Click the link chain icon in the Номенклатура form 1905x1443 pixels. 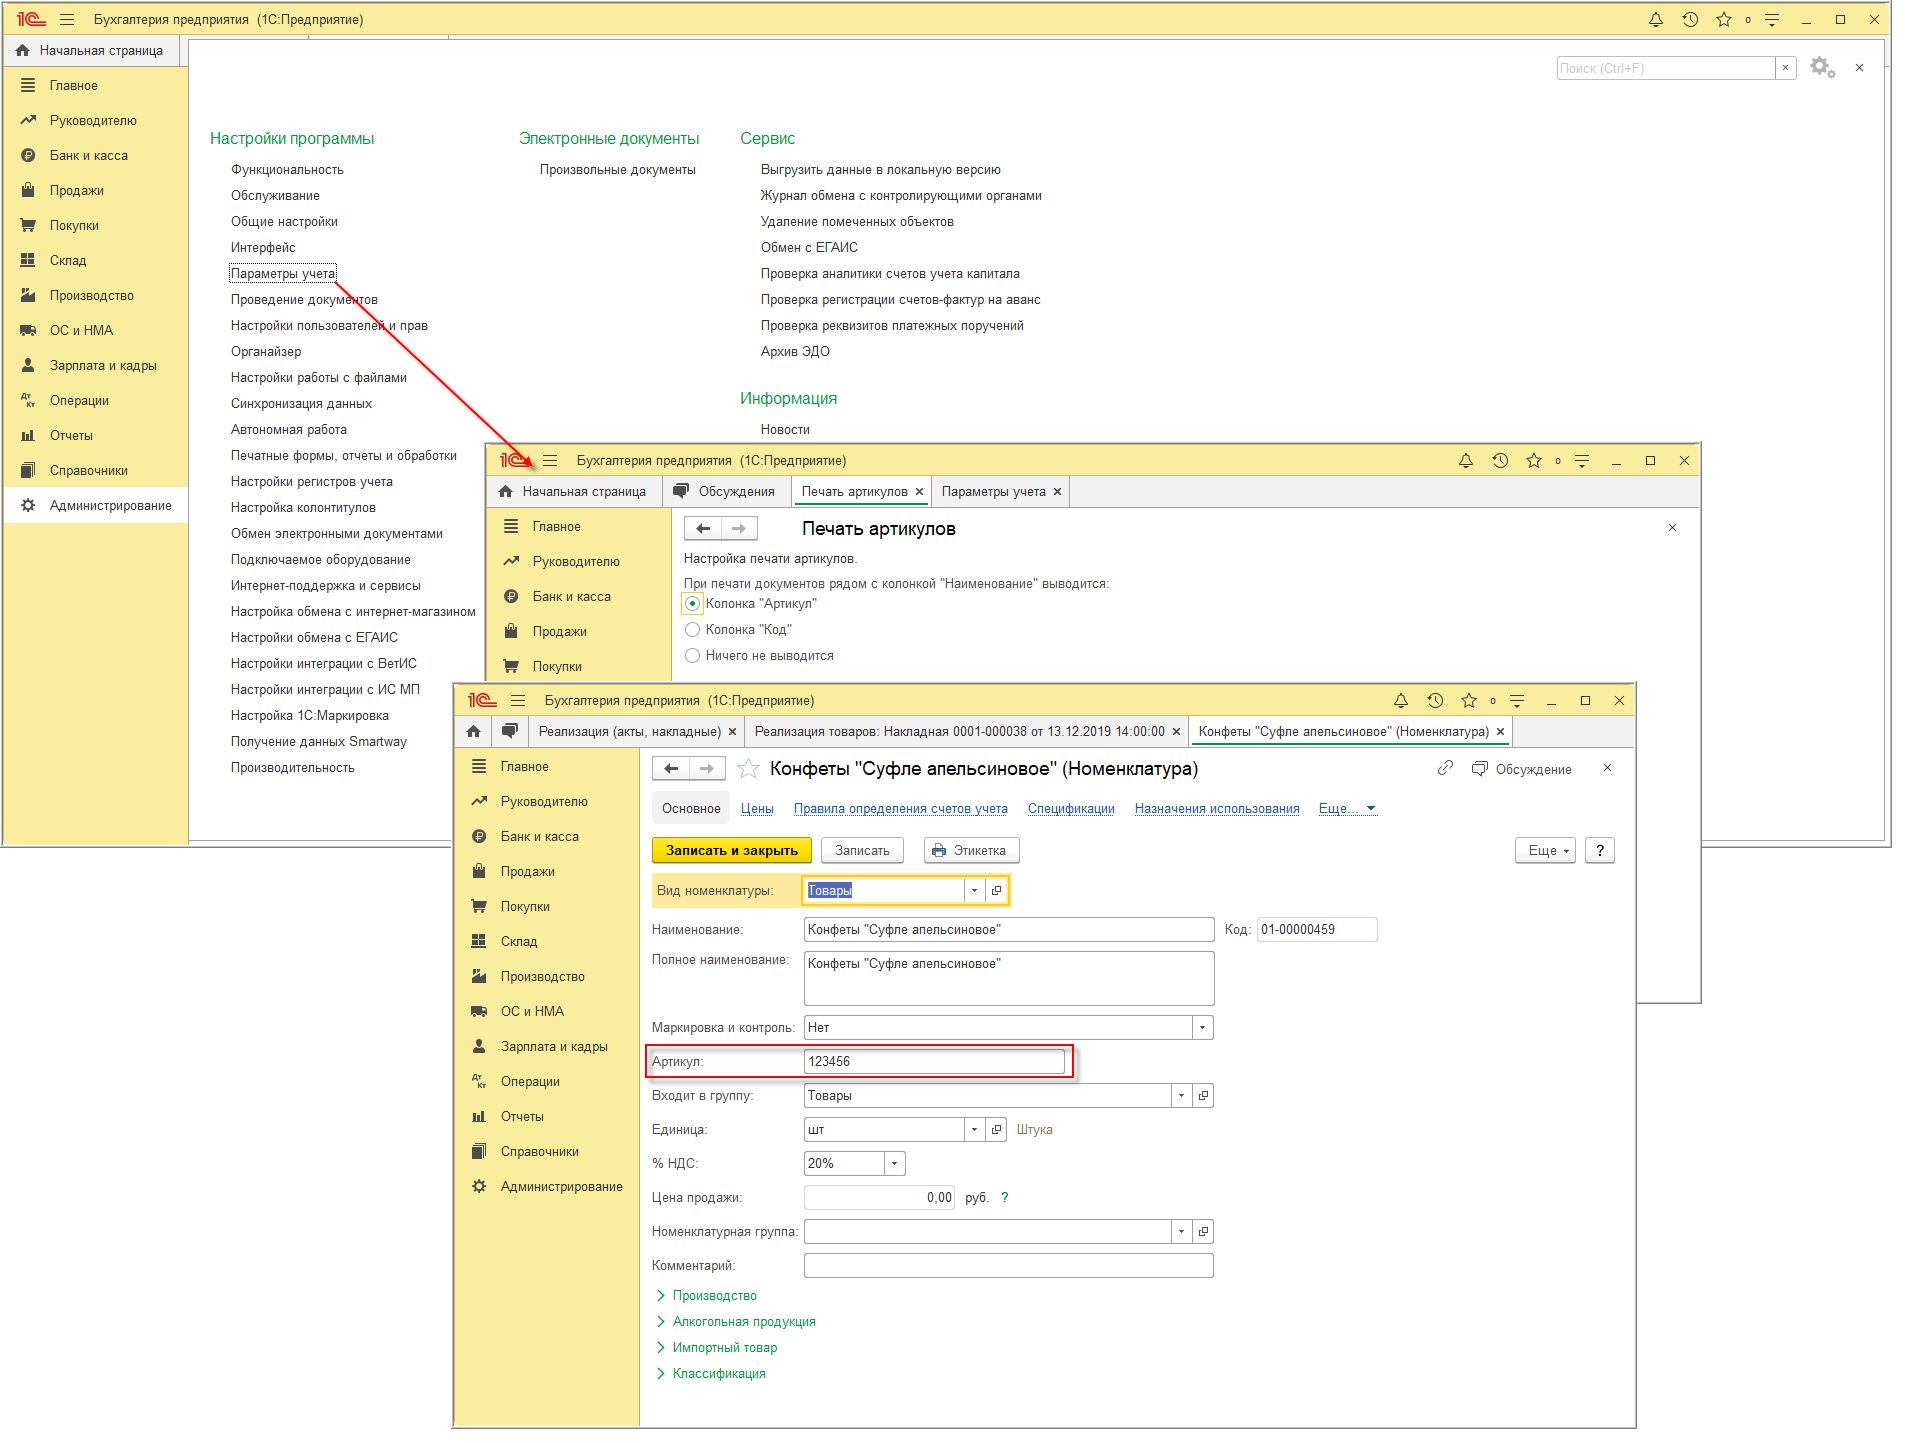coord(1445,769)
